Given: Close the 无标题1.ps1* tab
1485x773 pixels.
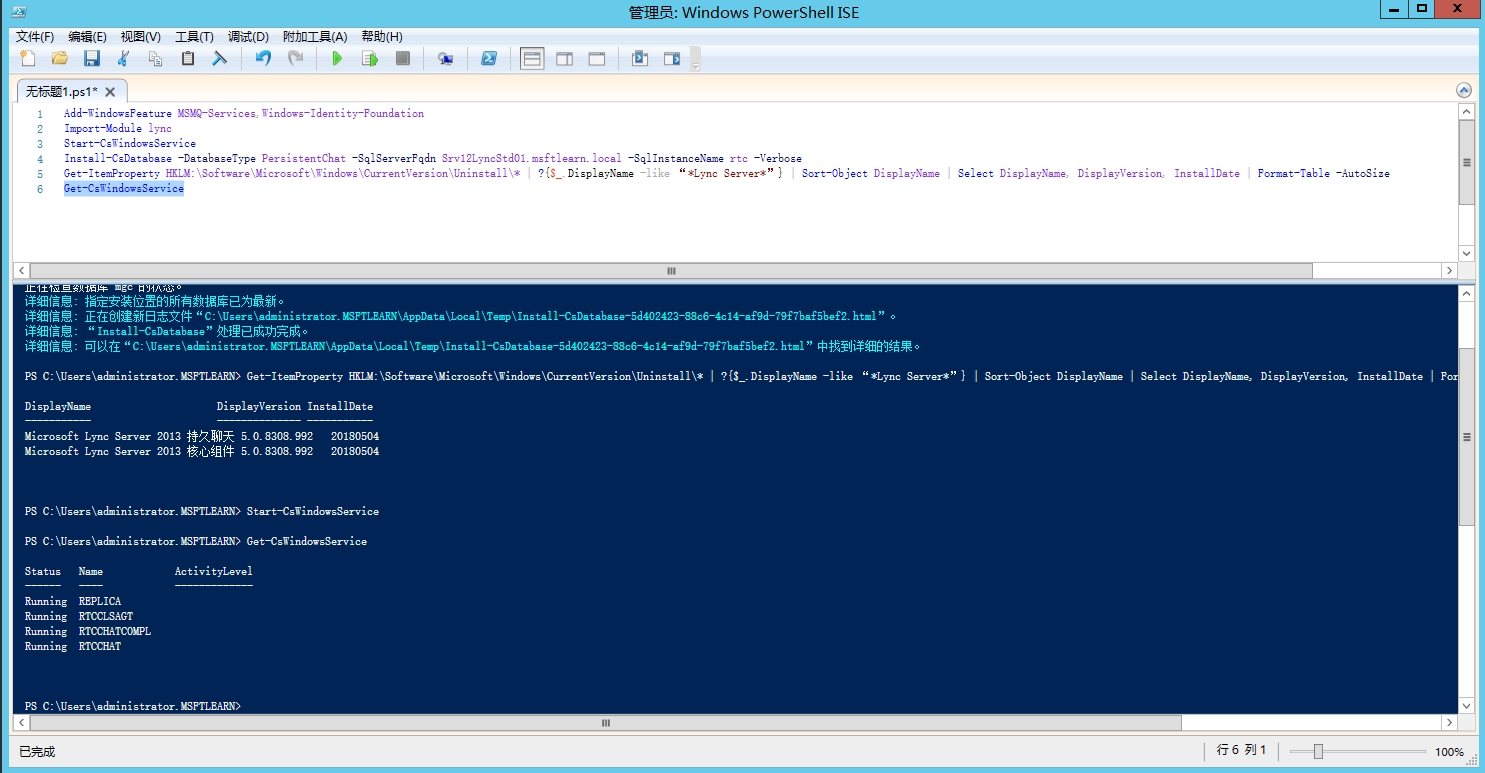Looking at the screenshot, I should [110, 92].
